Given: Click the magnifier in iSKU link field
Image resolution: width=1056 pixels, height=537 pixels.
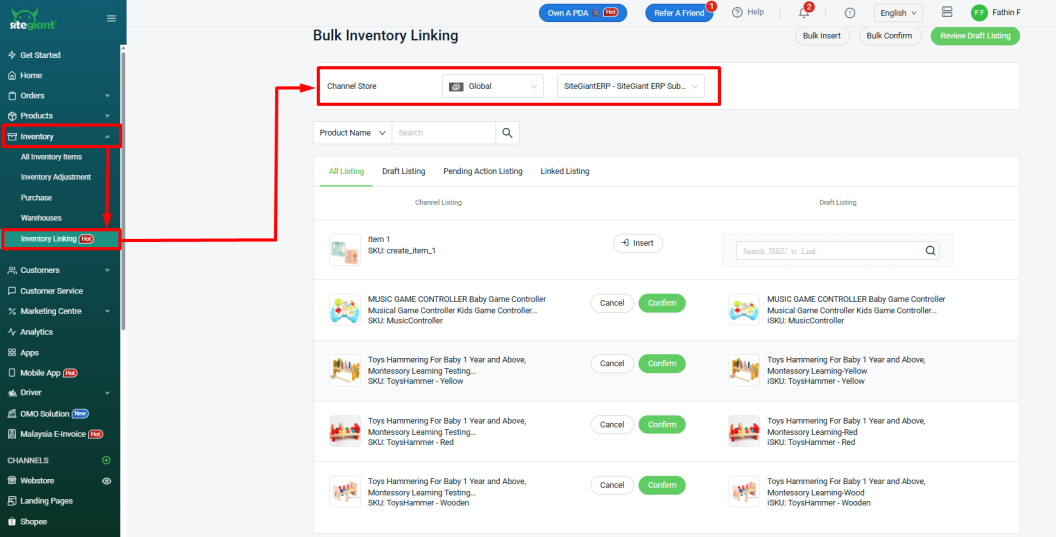Looking at the screenshot, I should click(x=930, y=251).
